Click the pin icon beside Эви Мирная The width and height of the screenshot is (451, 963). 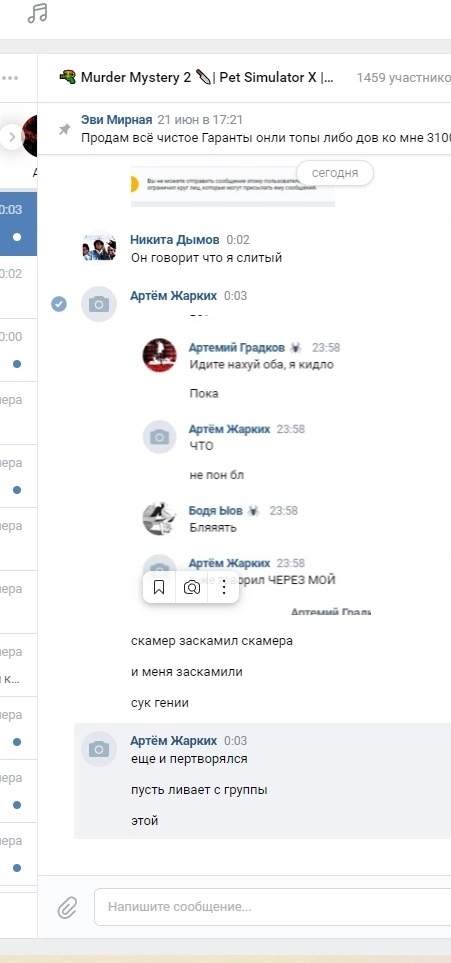[x=64, y=130]
